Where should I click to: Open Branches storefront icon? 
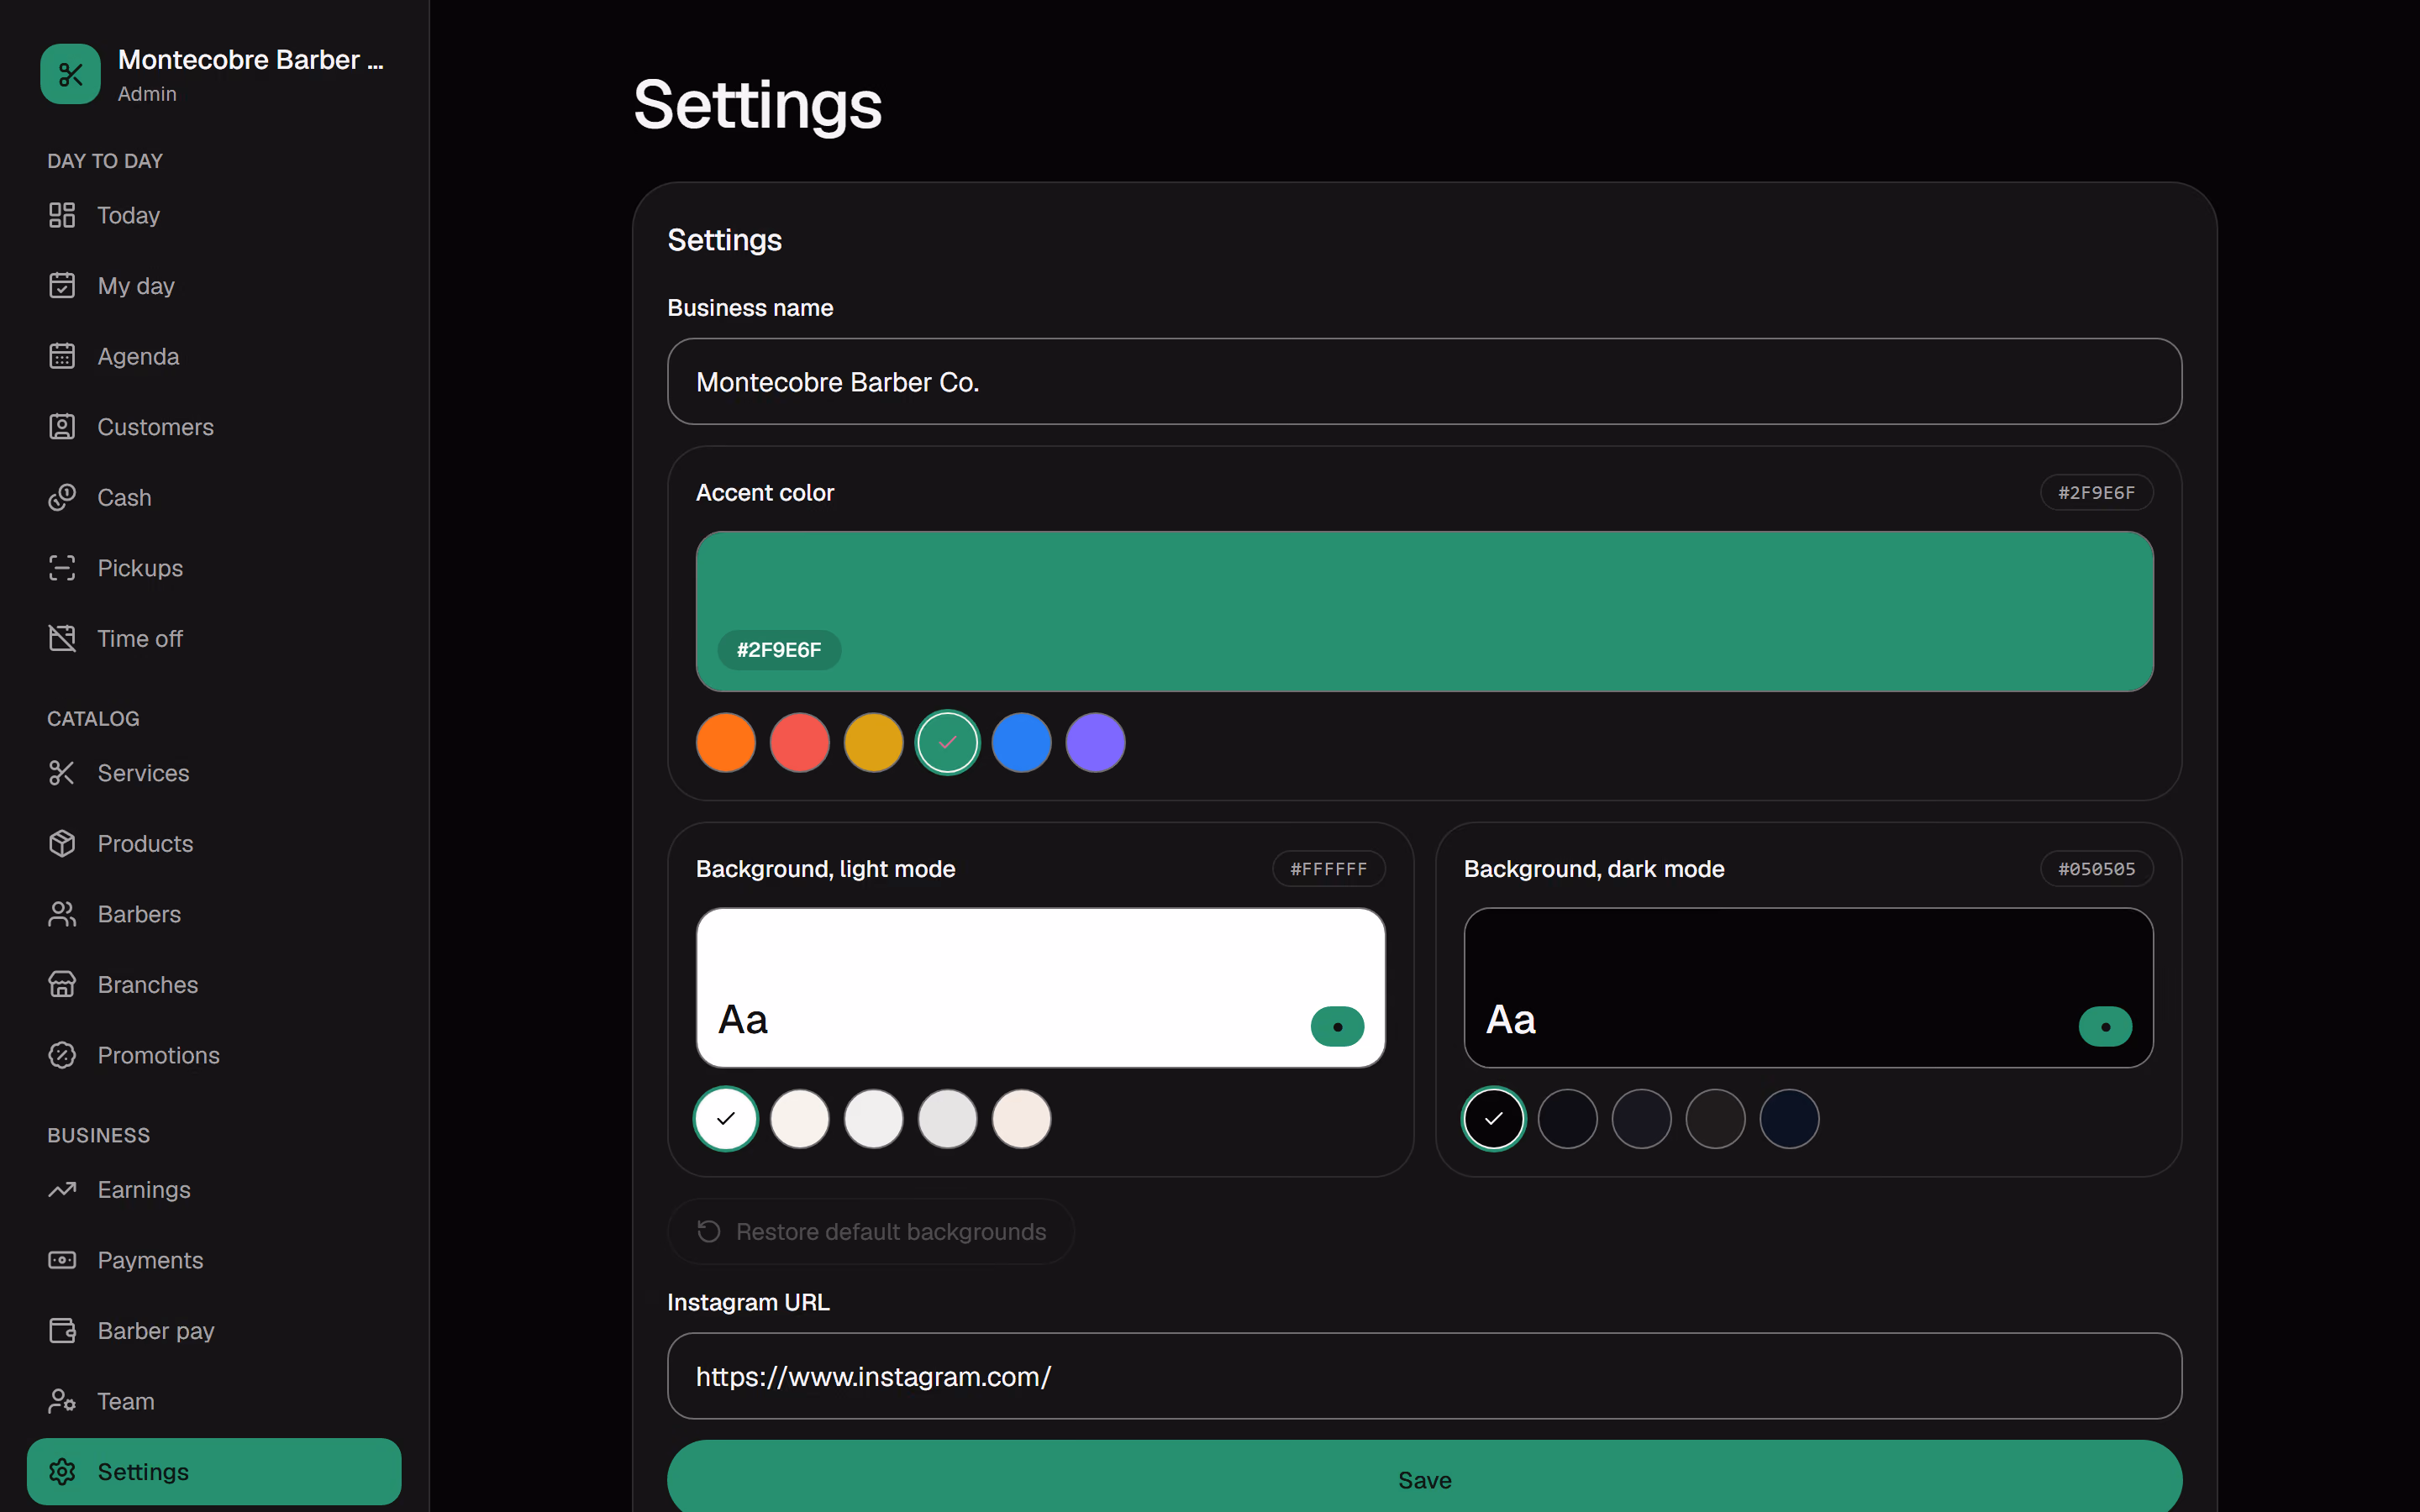pos(62,985)
